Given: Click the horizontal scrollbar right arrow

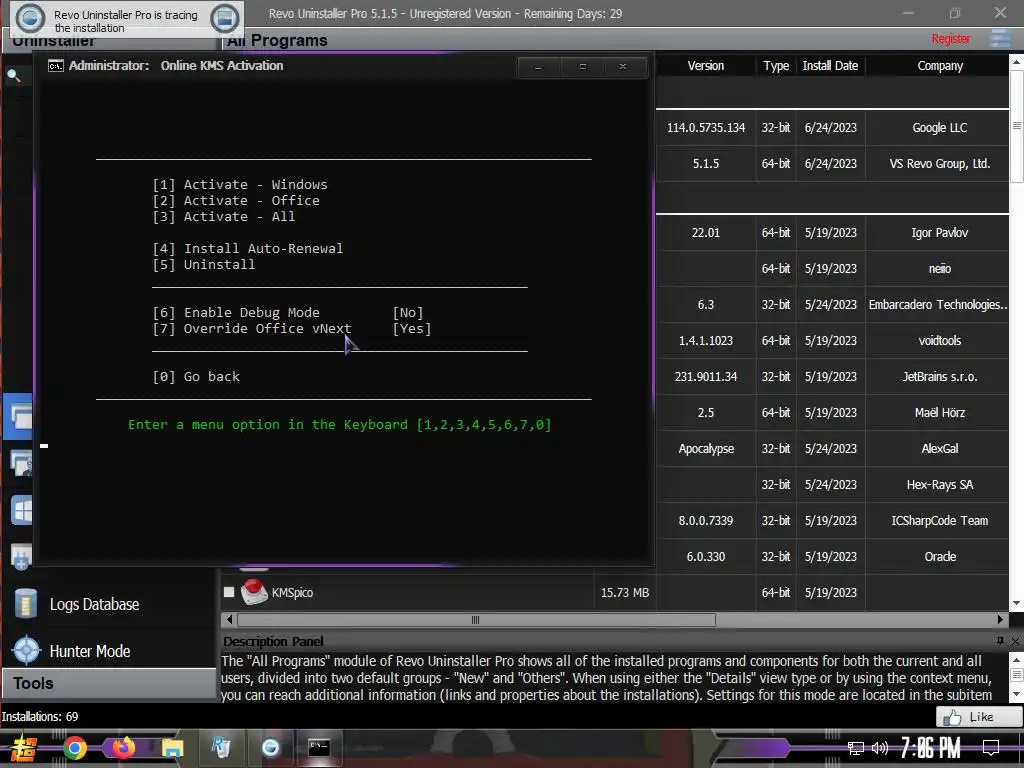Looking at the screenshot, I should [x=1000, y=619].
